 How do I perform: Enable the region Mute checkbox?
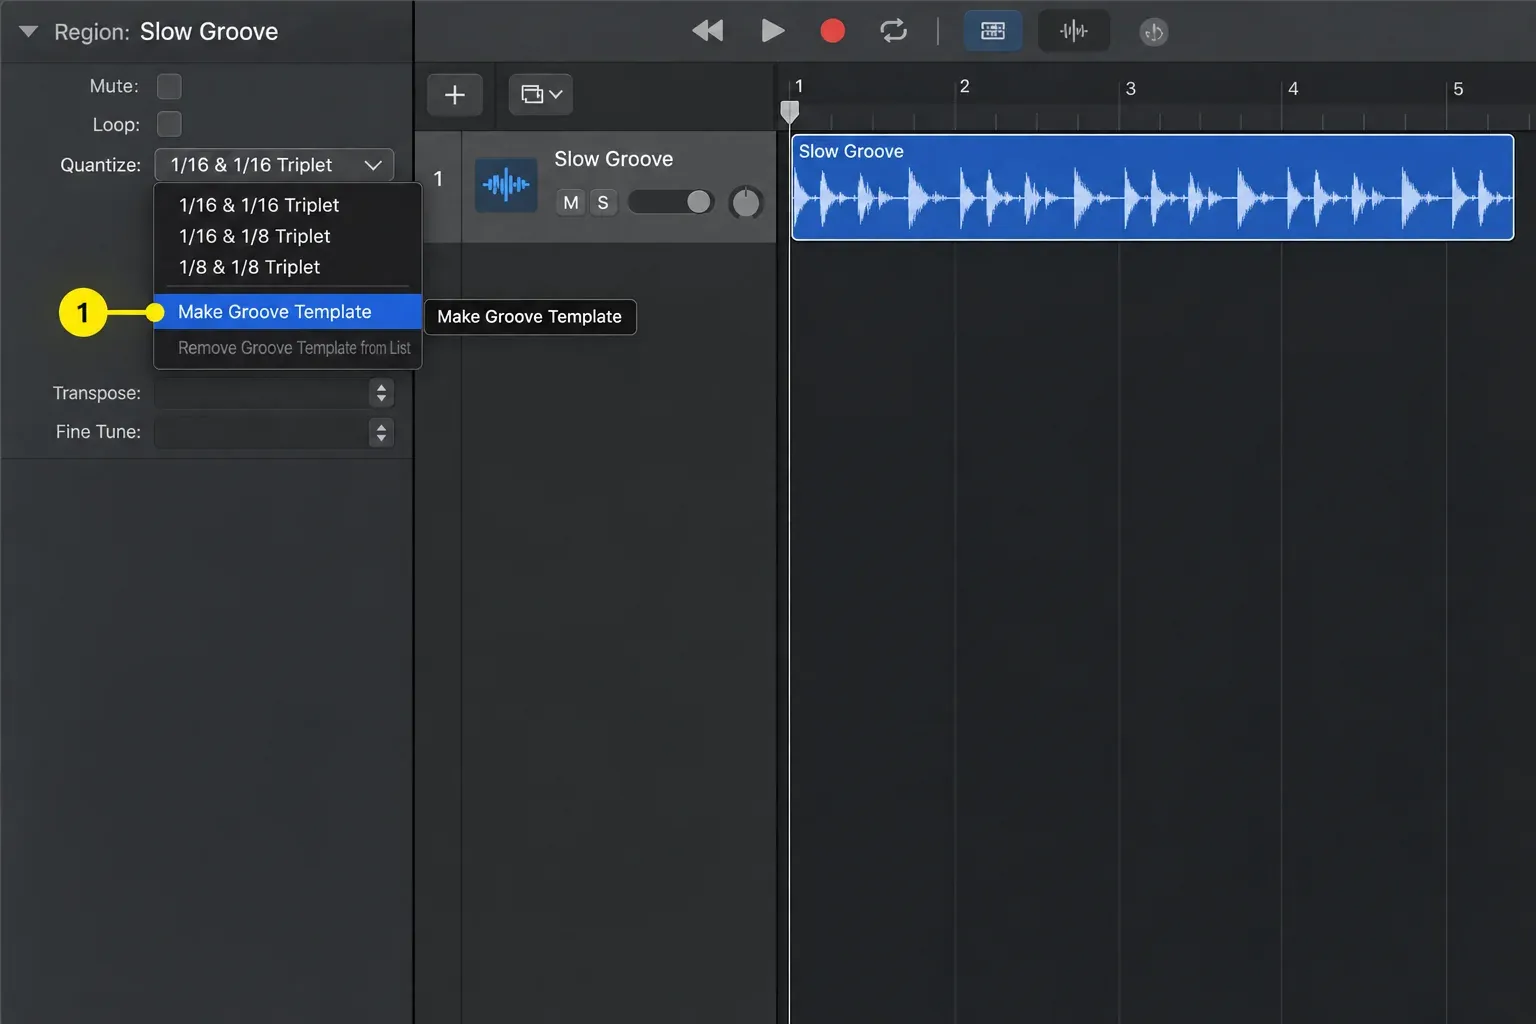click(x=169, y=86)
